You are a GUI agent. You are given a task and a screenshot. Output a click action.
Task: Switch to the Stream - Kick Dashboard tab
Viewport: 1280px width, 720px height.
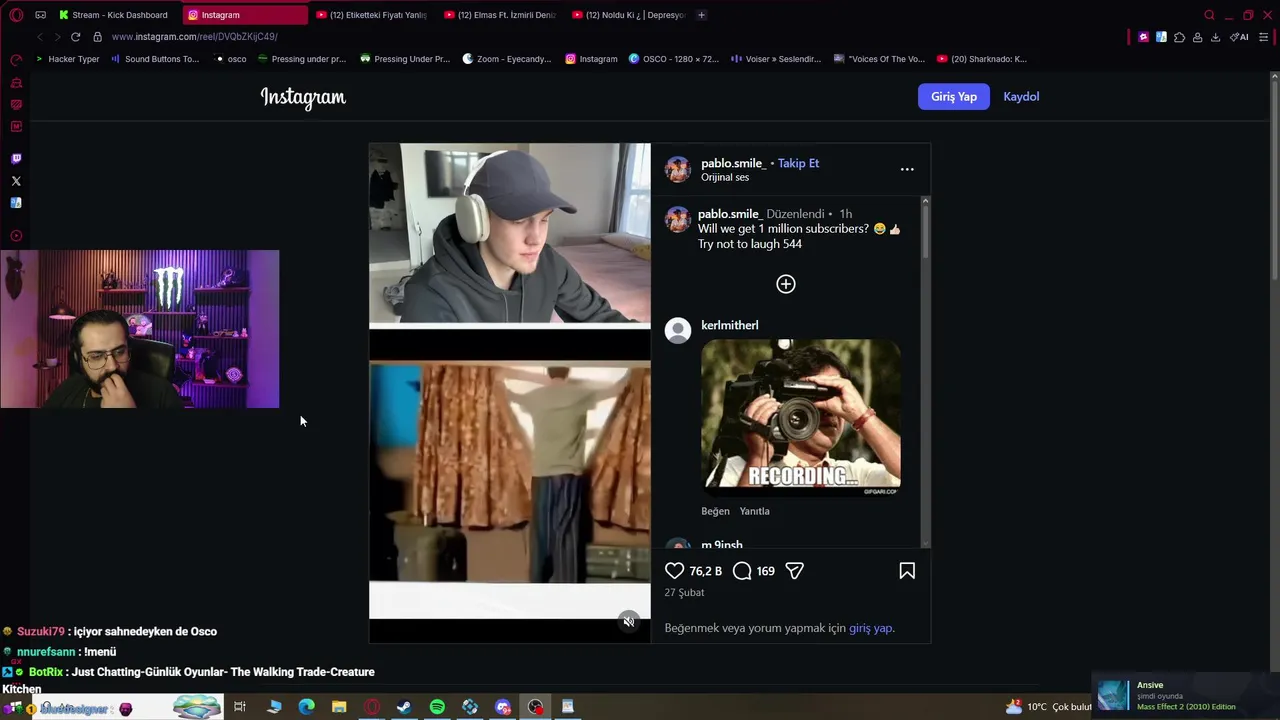(x=113, y=15)
